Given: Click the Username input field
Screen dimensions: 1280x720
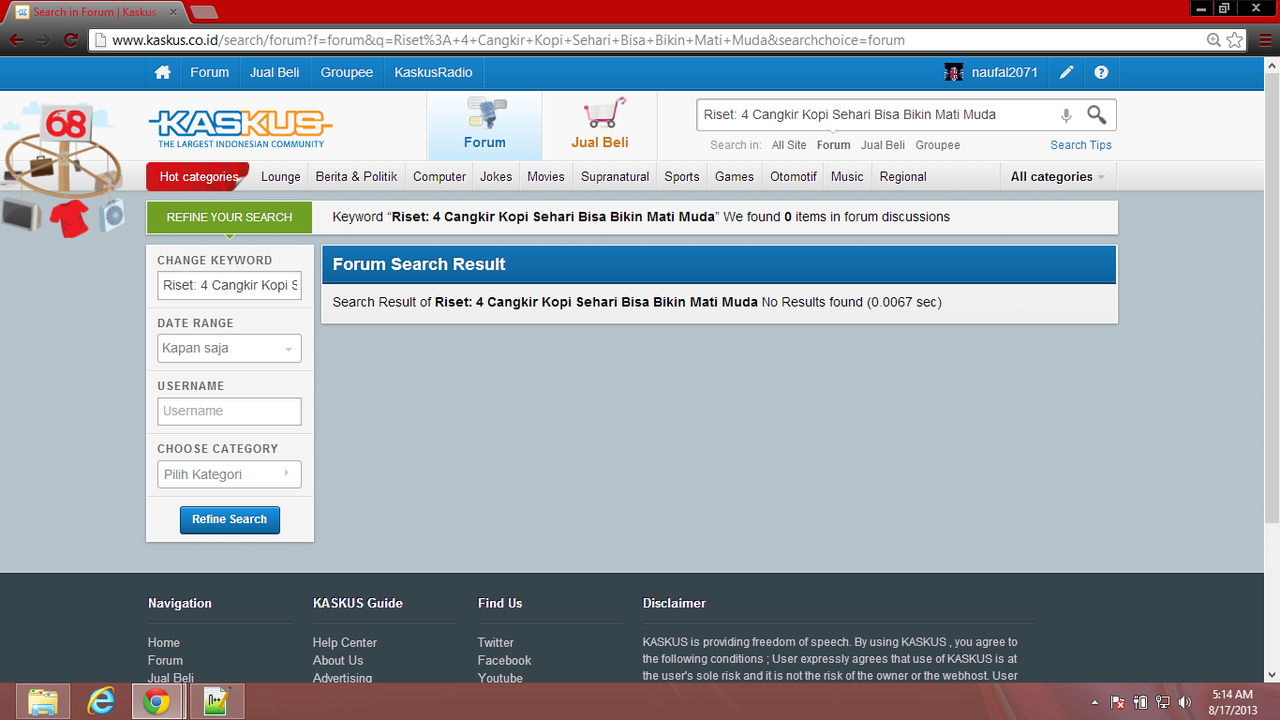Looking at the screenshot, I should coord(229,411).
